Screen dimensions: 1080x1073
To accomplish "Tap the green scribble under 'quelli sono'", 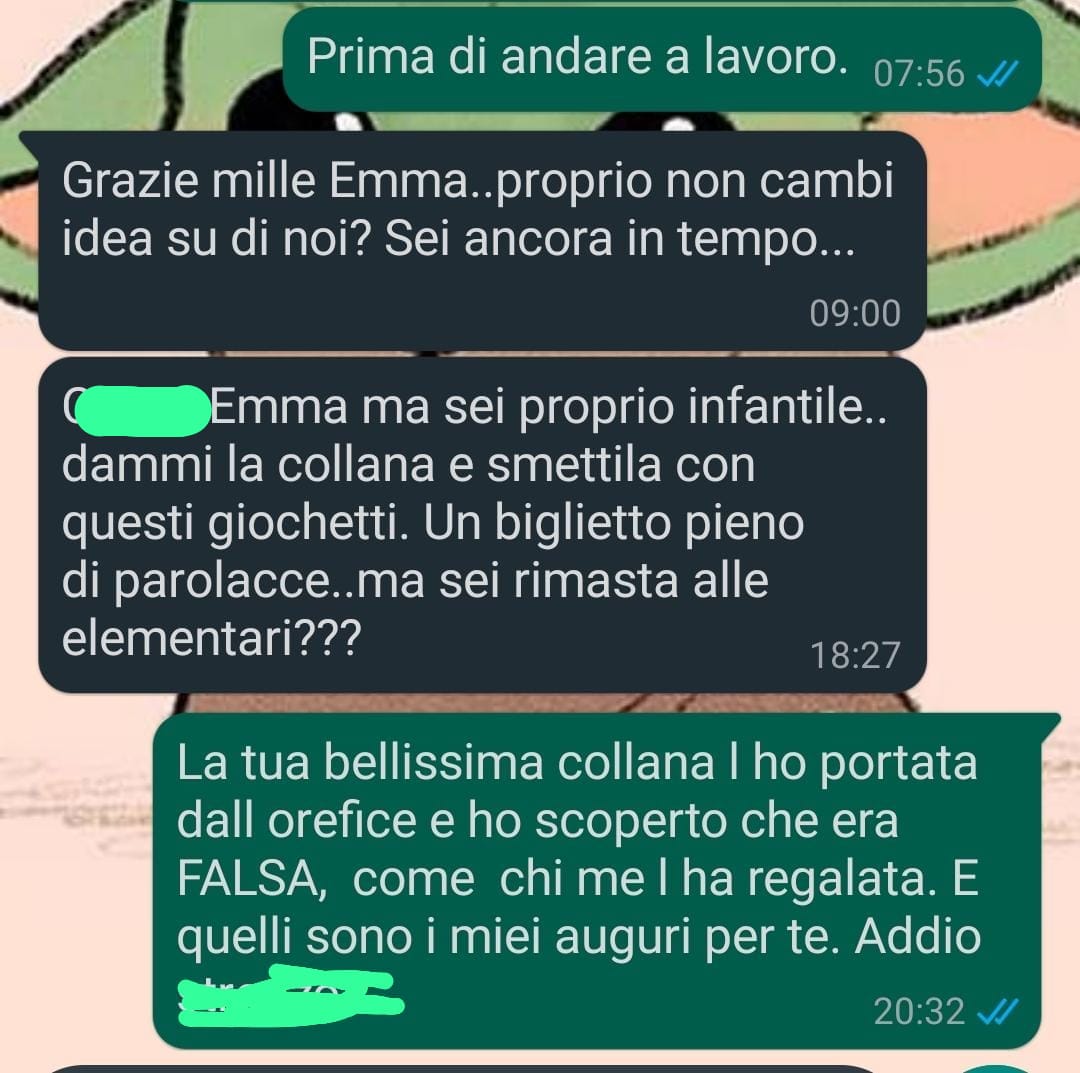I will (x=290, y=997).
